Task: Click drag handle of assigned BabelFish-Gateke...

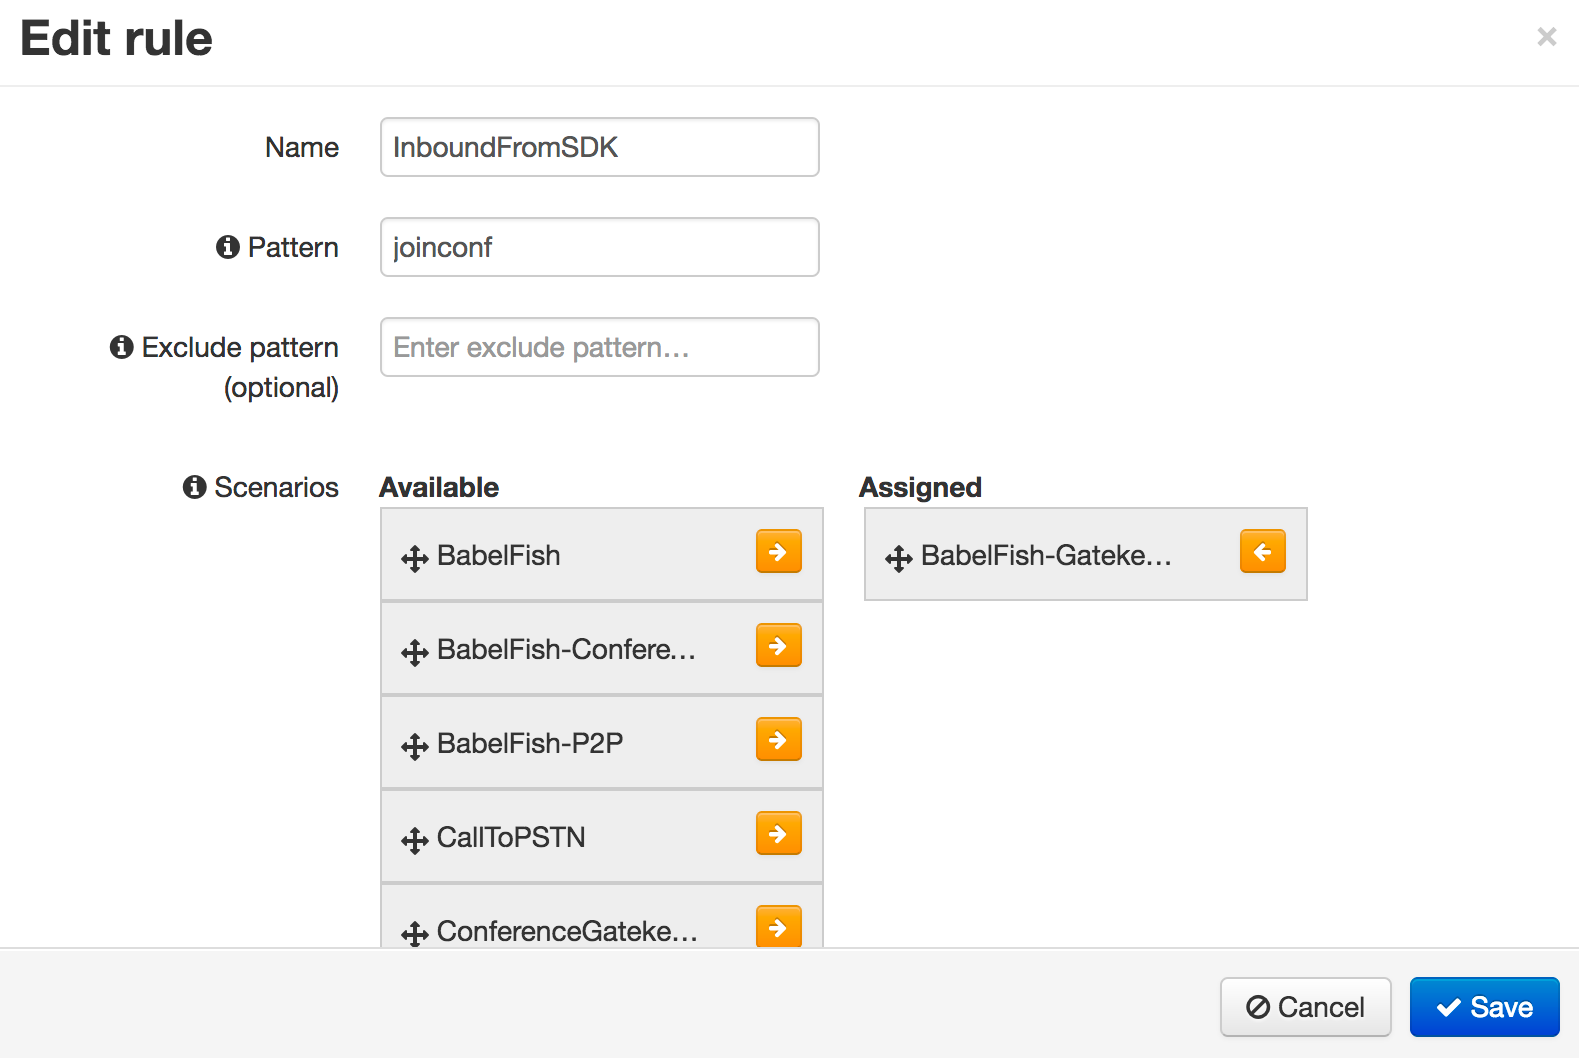Action: (899, 558)
